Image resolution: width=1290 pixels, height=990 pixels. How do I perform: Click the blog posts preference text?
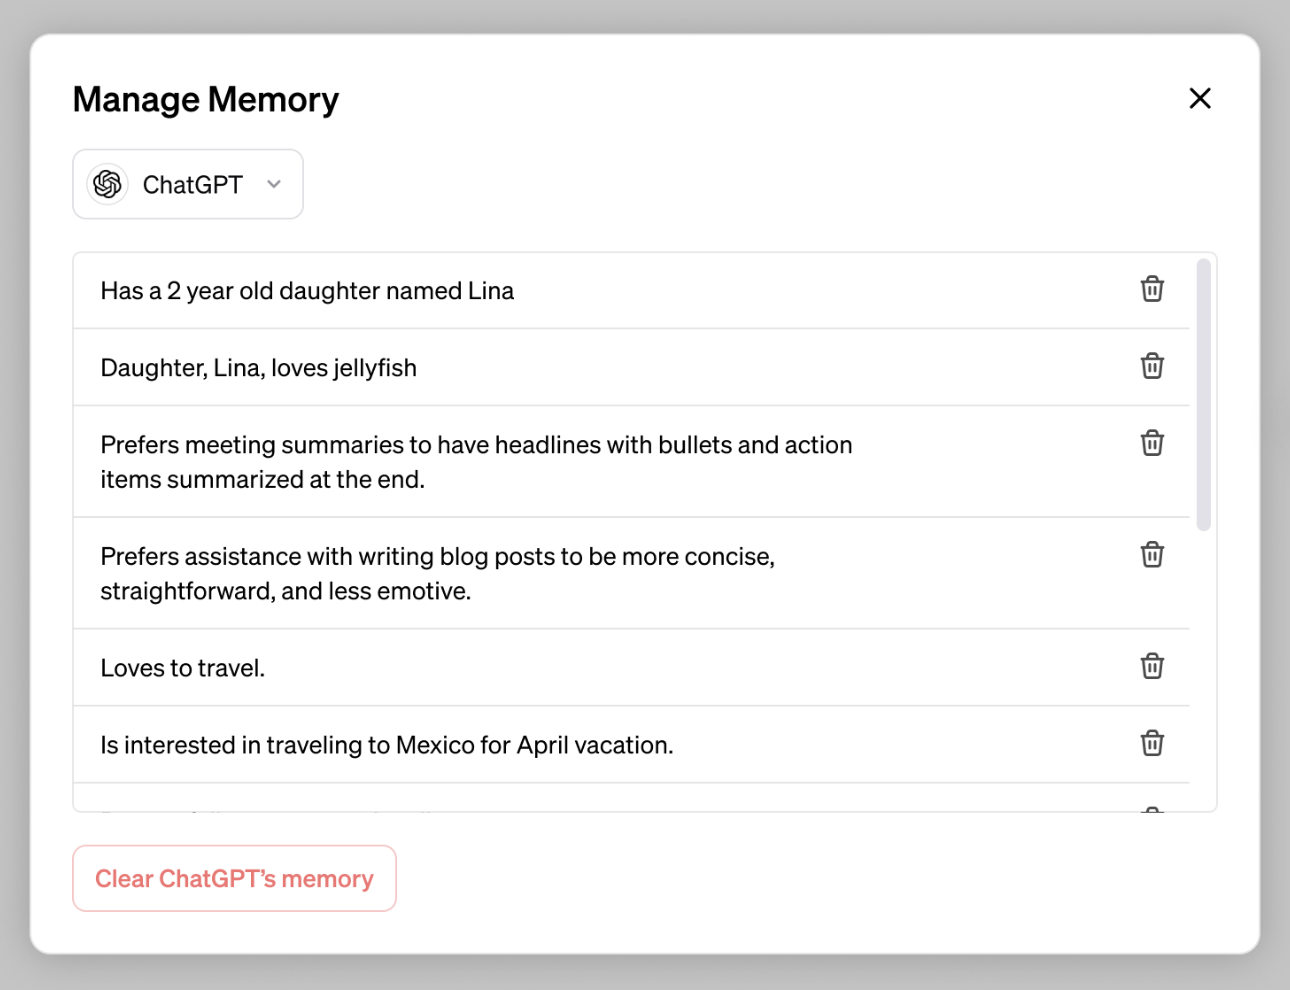(437, 573)
